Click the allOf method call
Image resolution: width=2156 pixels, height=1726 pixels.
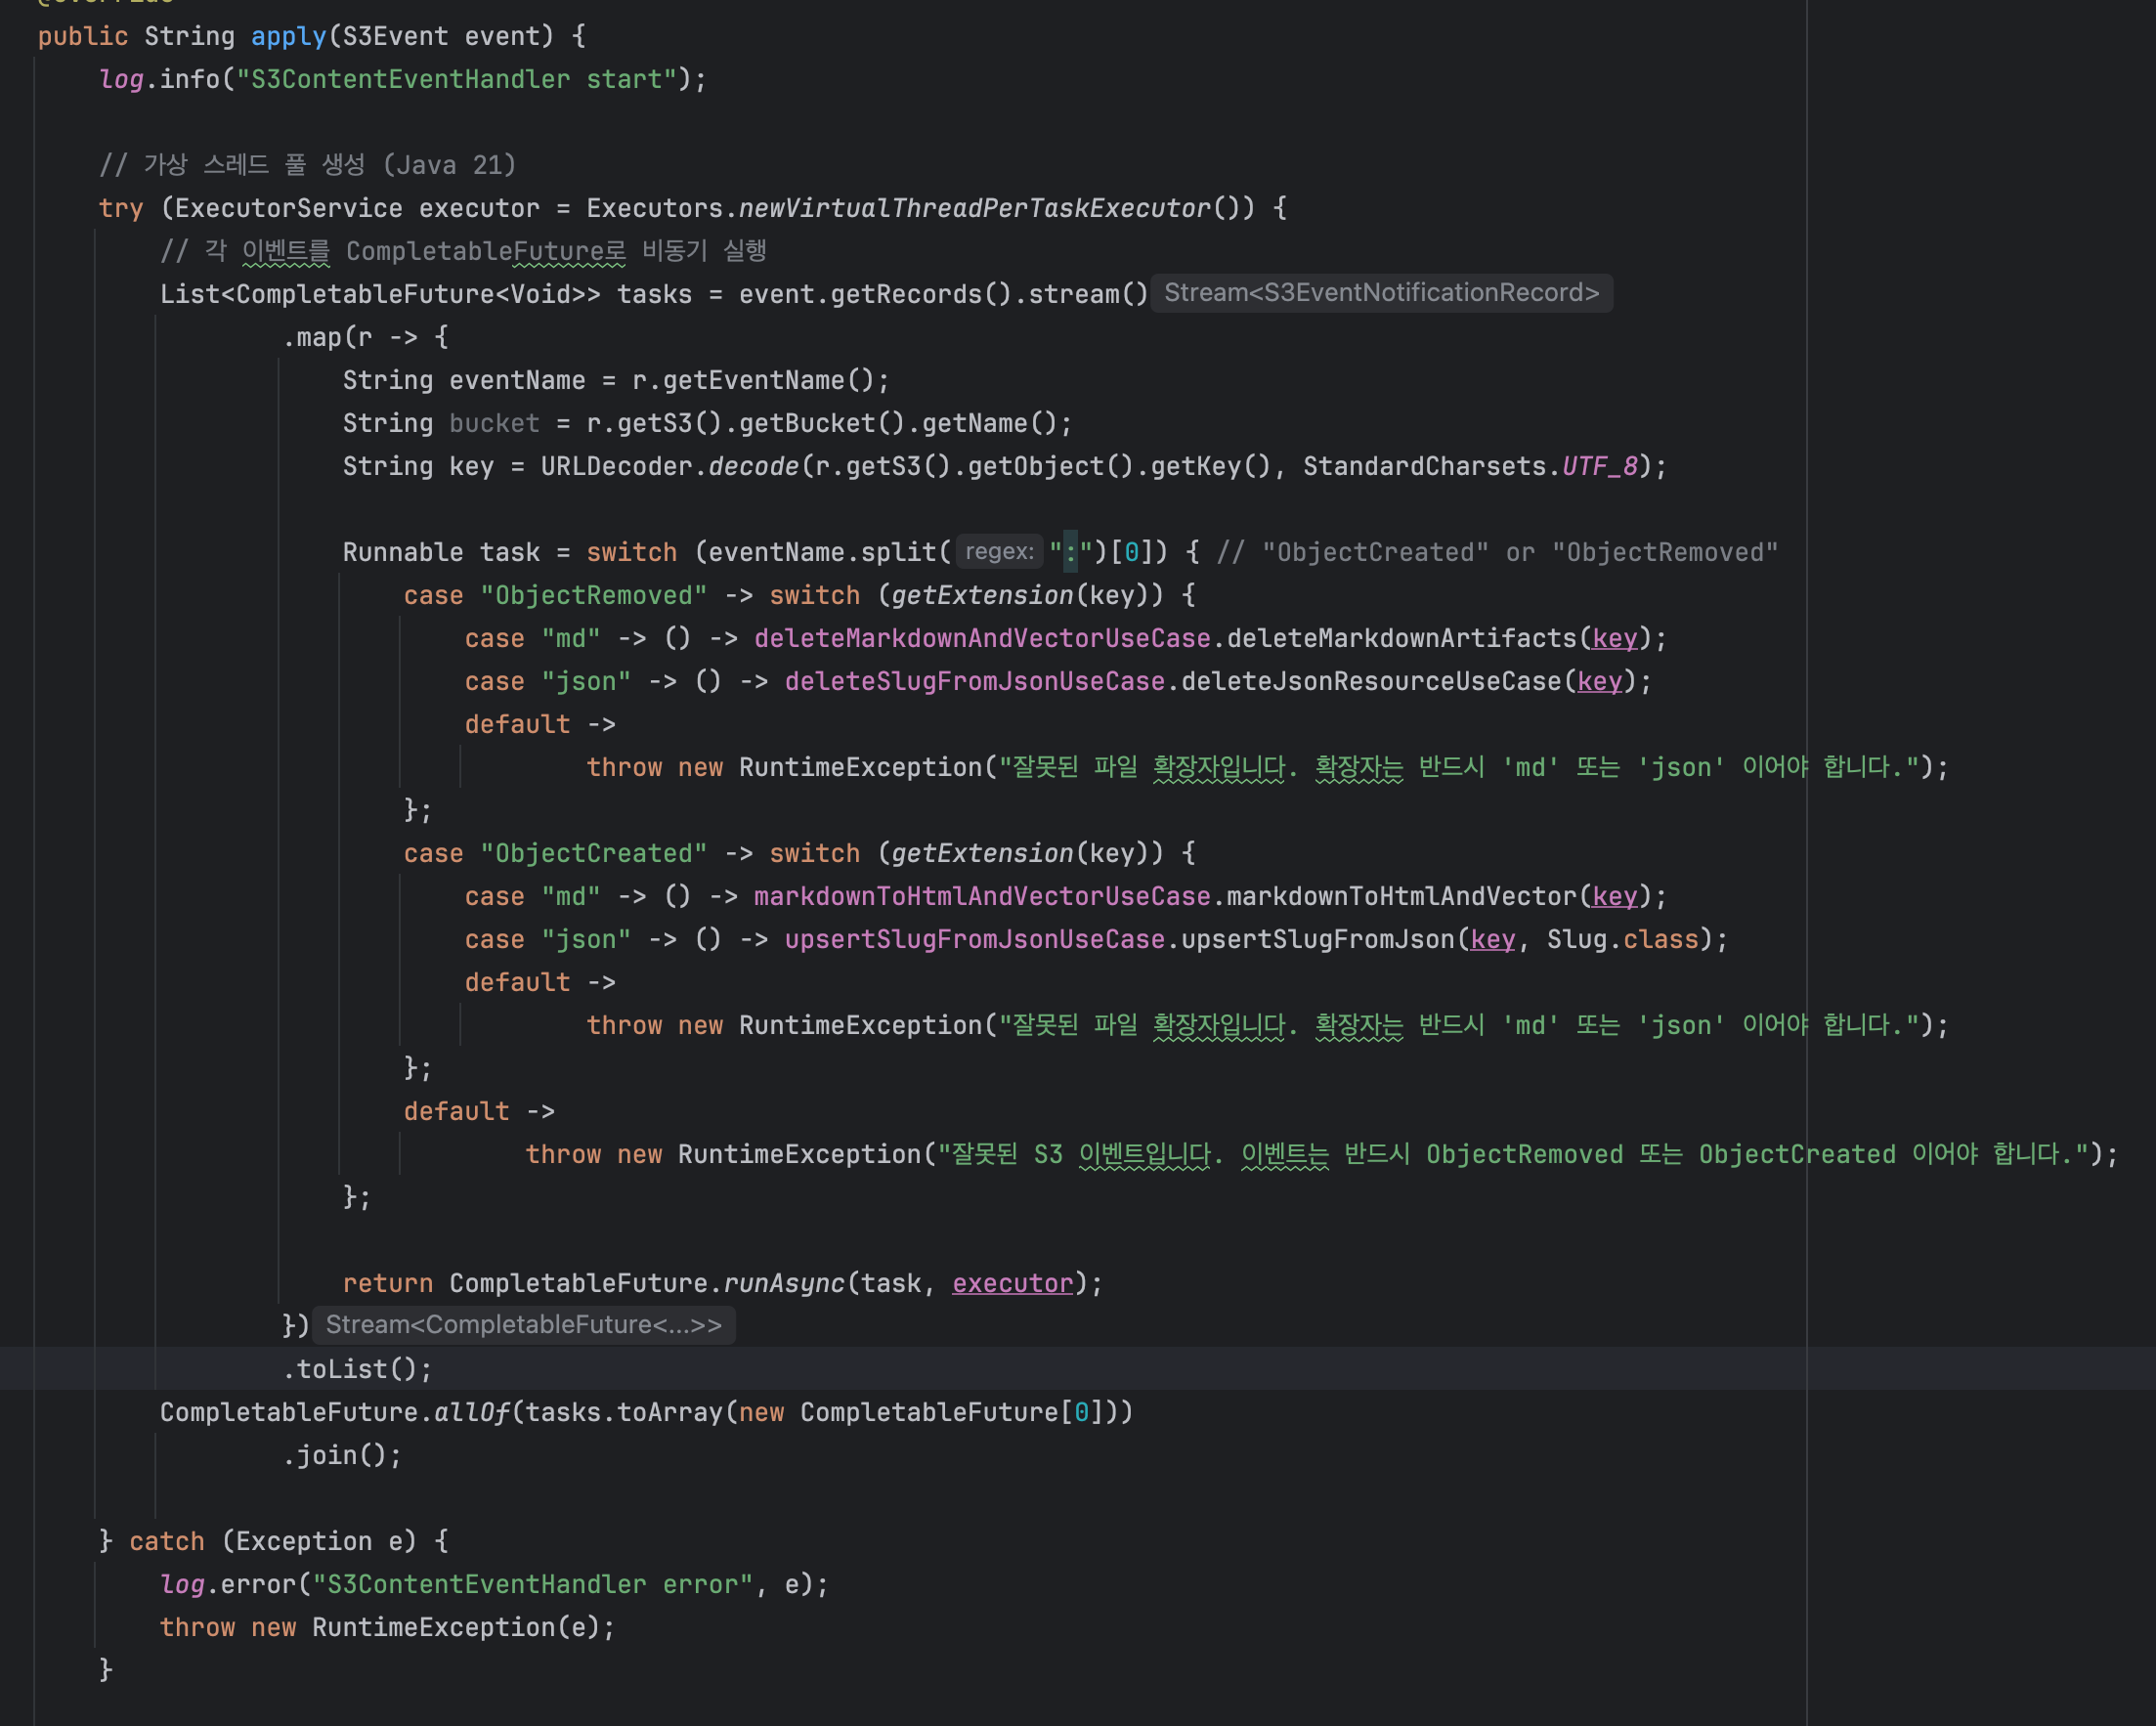(471, 1412)
